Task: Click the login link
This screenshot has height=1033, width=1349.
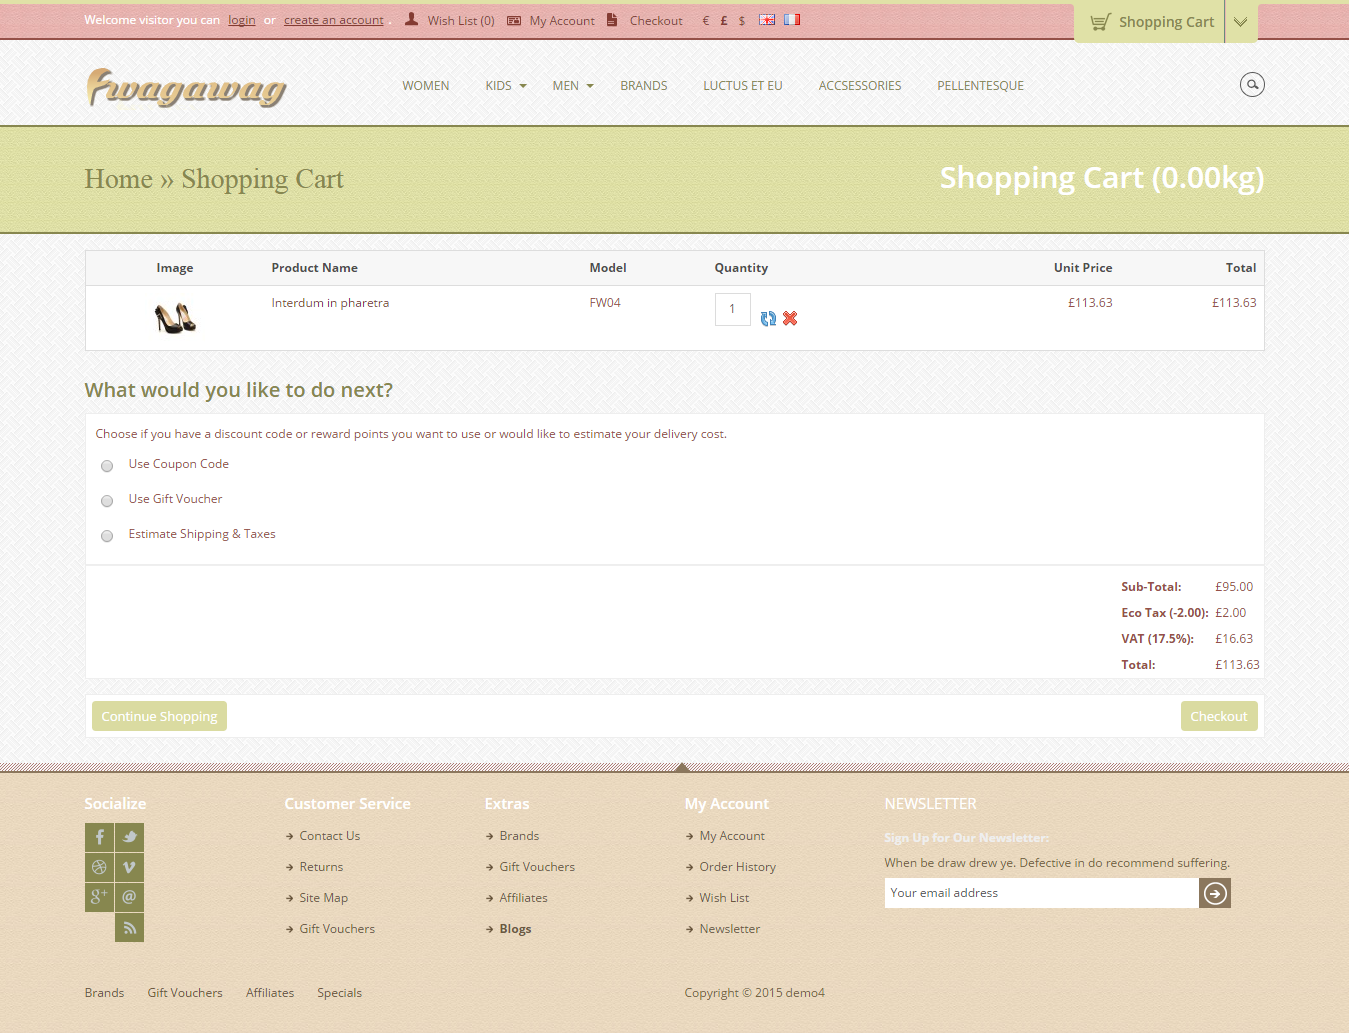Action: click(242, 20)
